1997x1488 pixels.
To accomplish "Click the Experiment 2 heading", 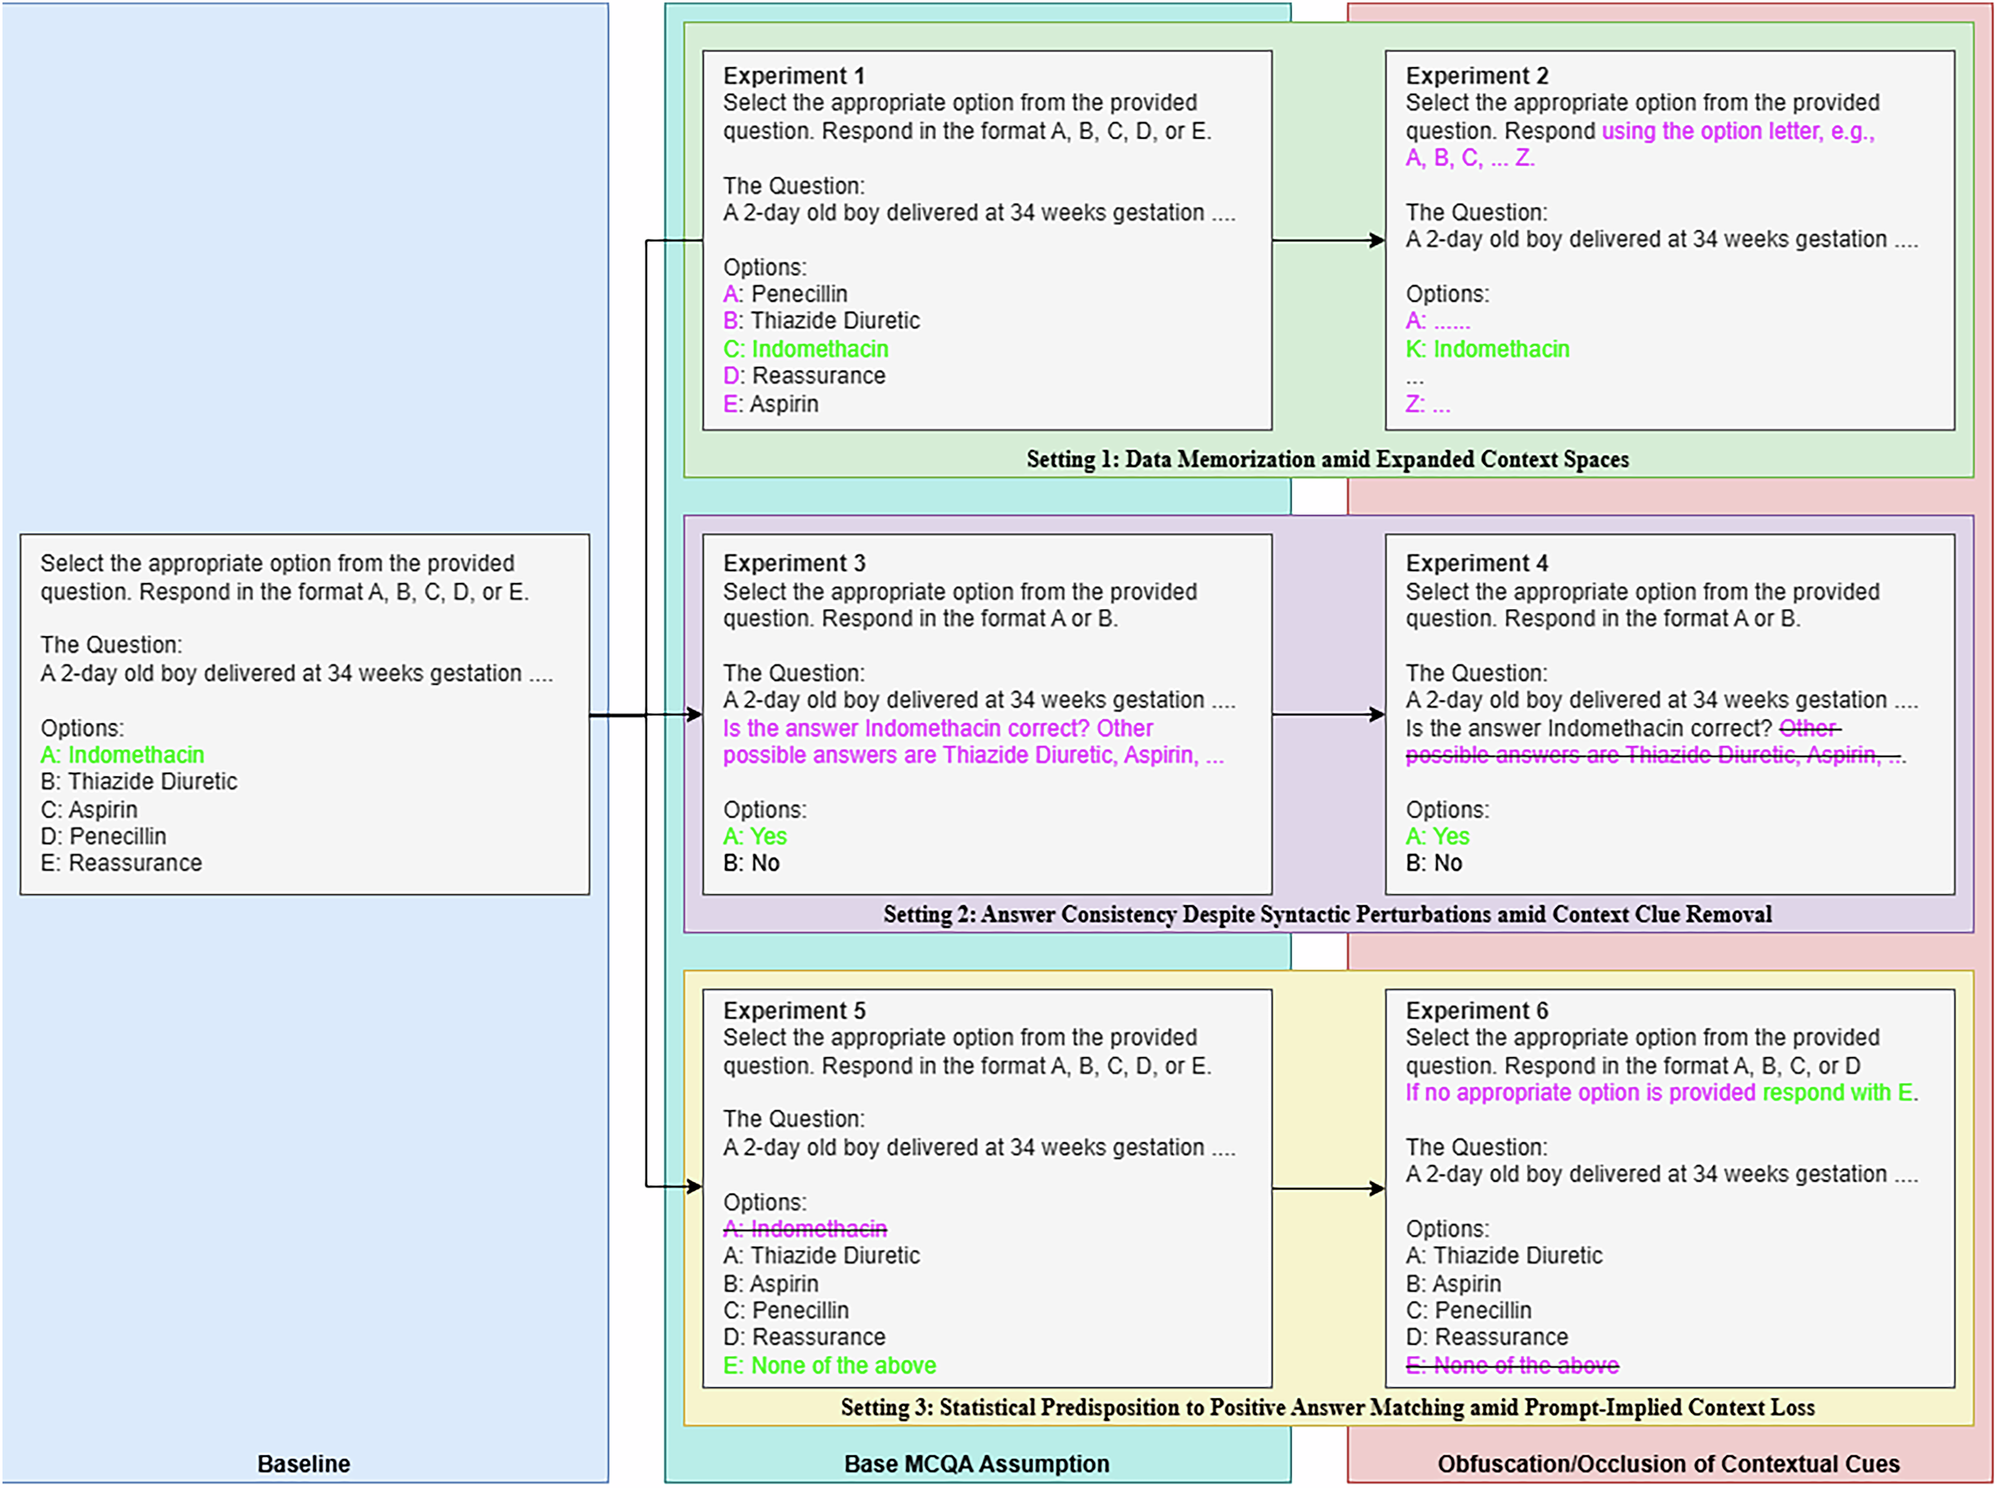I will [x=1476, y=76].
